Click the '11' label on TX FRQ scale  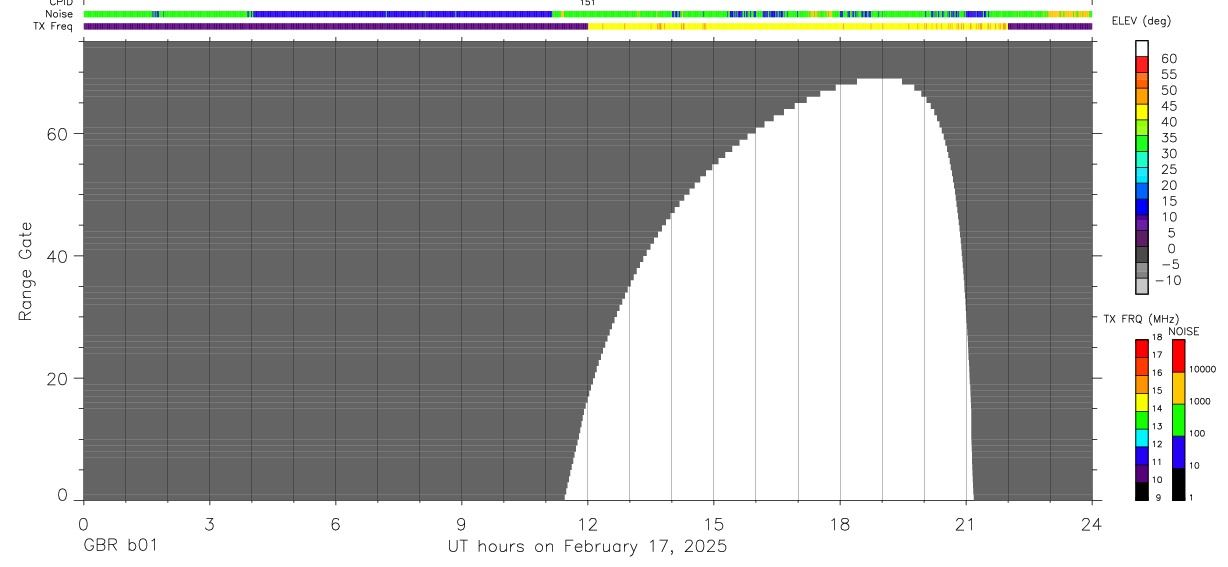coord(1157,462)
